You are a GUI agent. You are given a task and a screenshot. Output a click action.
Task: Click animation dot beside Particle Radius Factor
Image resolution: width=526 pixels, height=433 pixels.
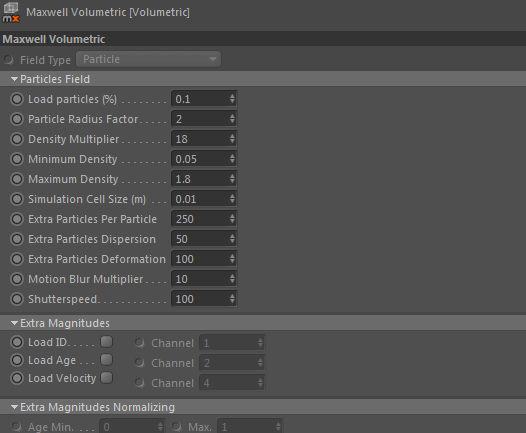point(17,119)
